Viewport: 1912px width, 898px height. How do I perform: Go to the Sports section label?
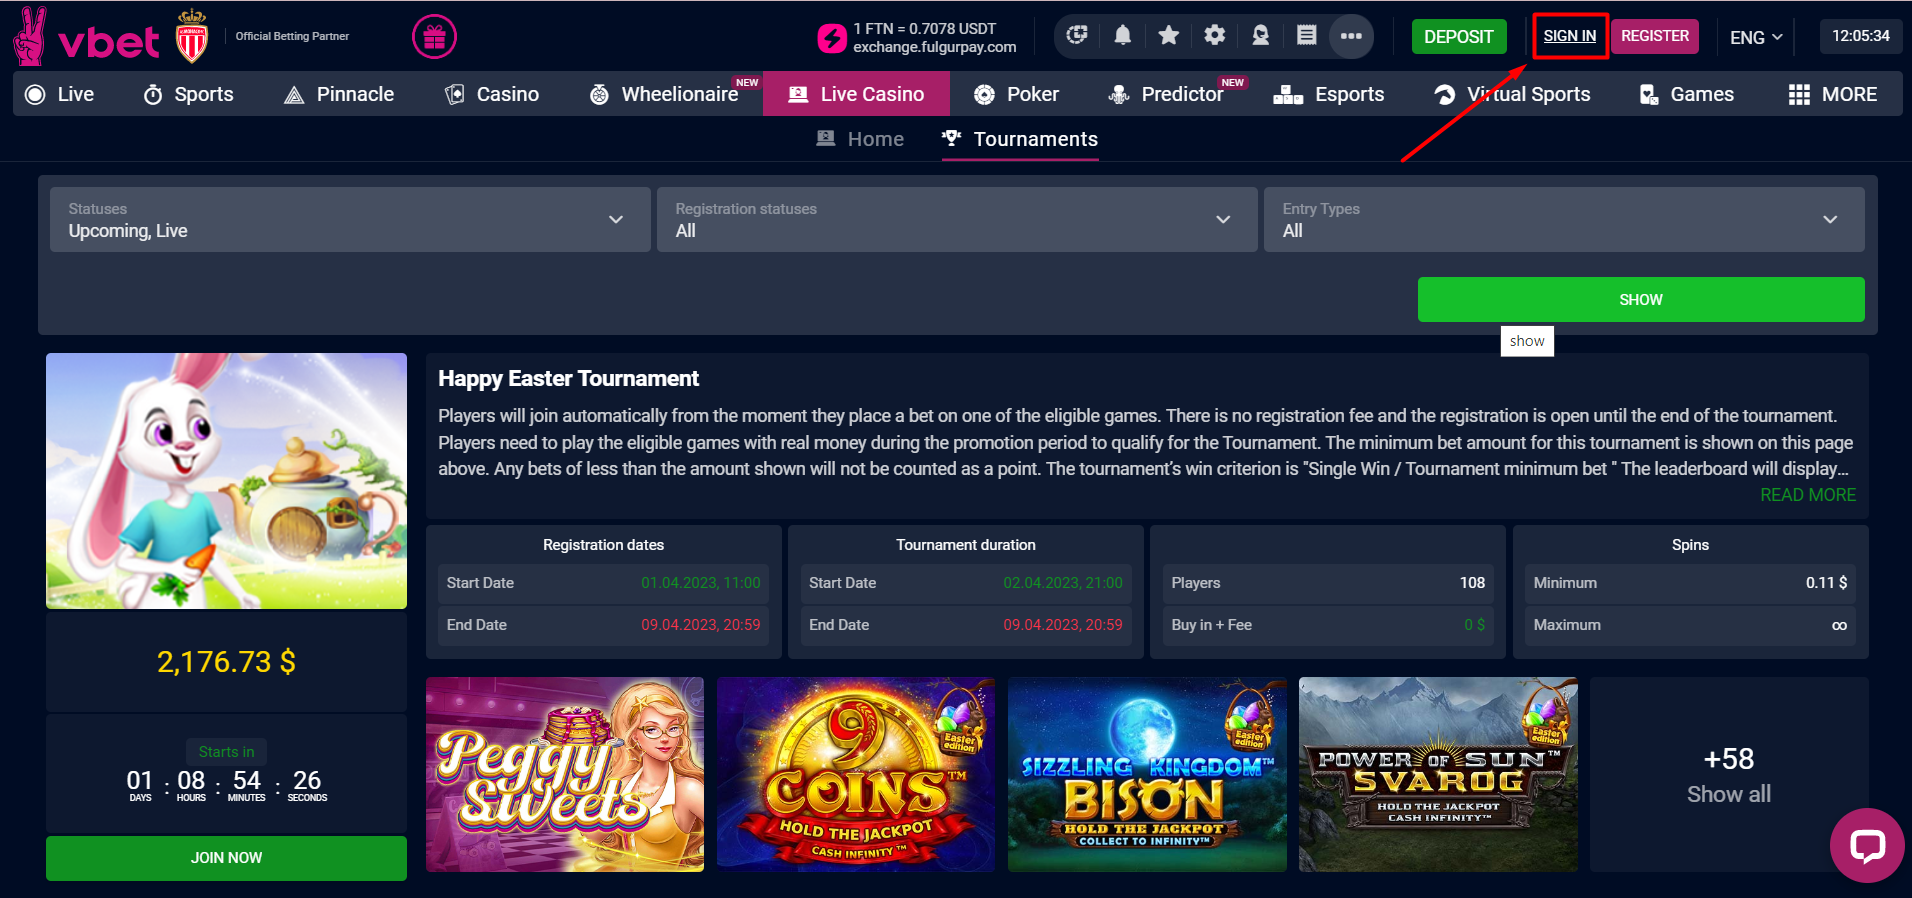pos(204,94)
